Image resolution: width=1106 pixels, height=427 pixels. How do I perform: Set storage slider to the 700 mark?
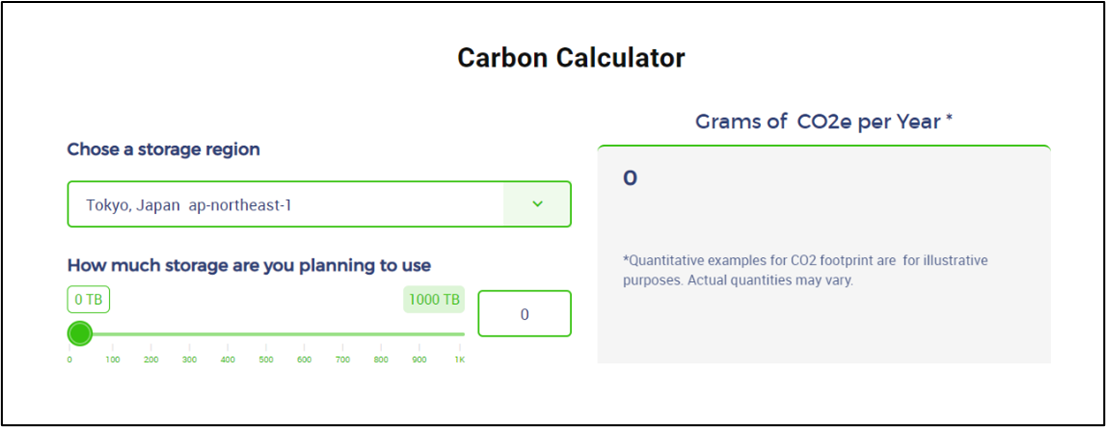coord(343,334)
